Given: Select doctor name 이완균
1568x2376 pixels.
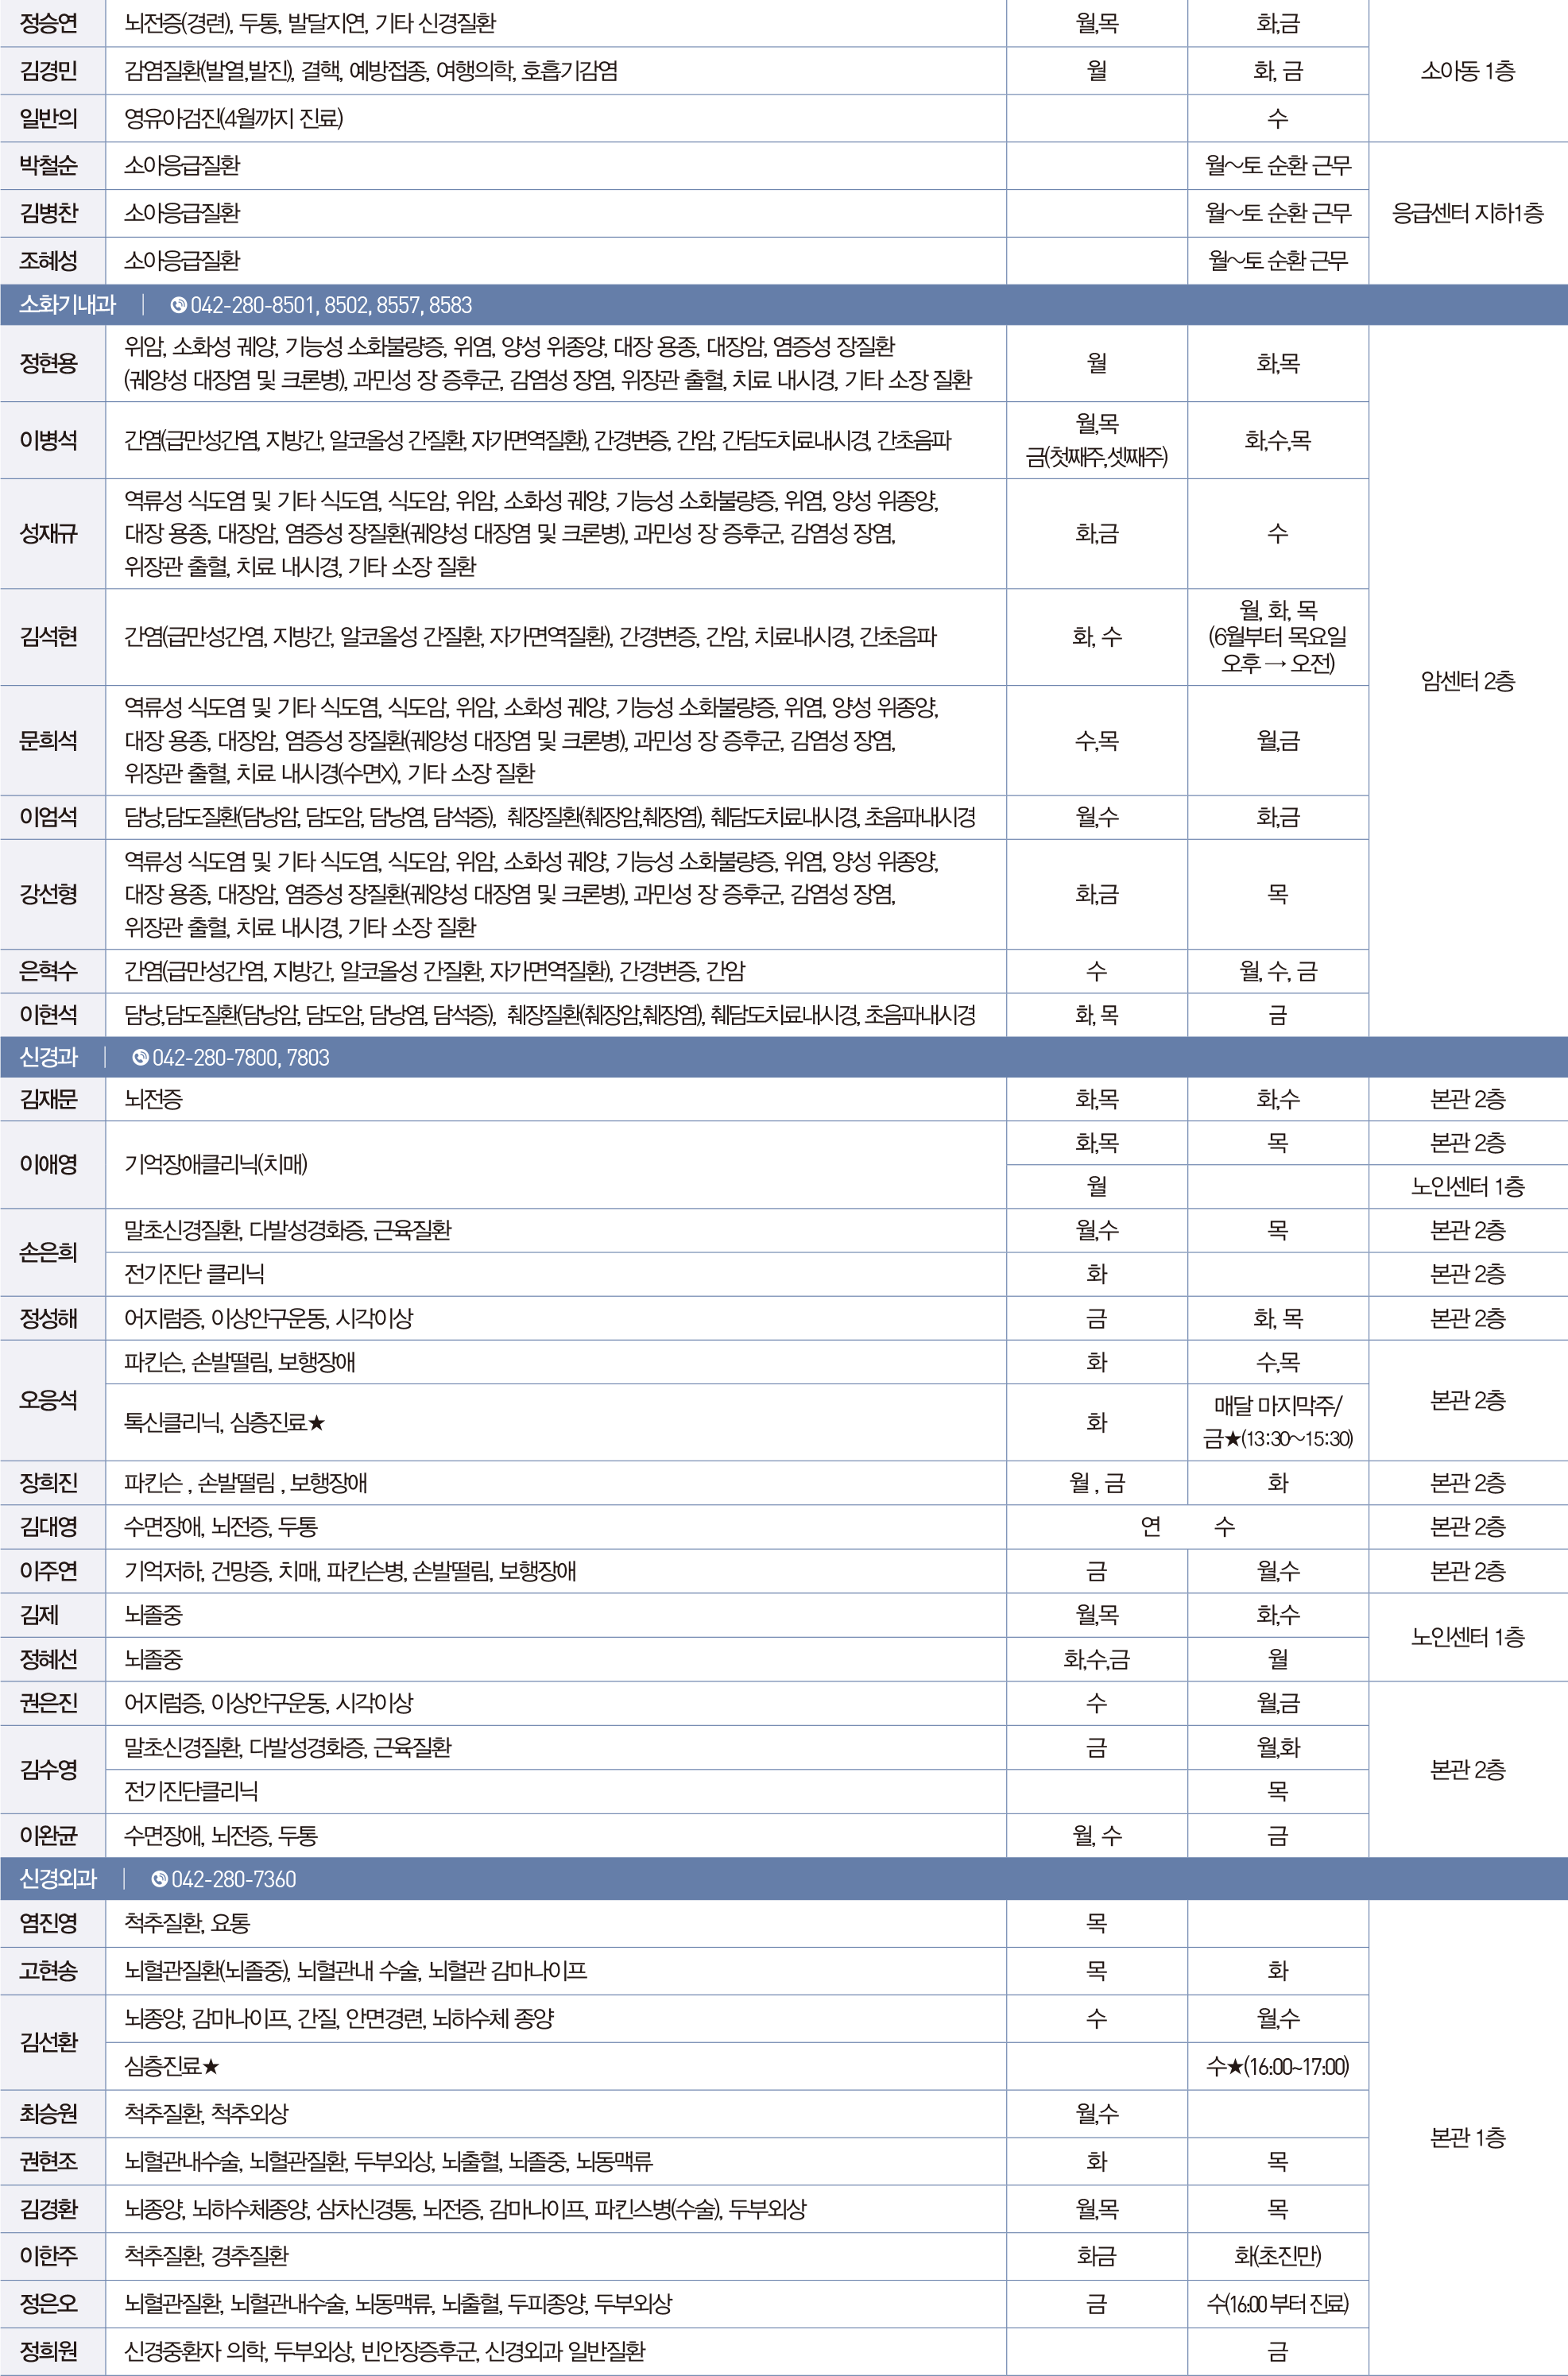Looking at the screenshot, I should [49, 1835].
